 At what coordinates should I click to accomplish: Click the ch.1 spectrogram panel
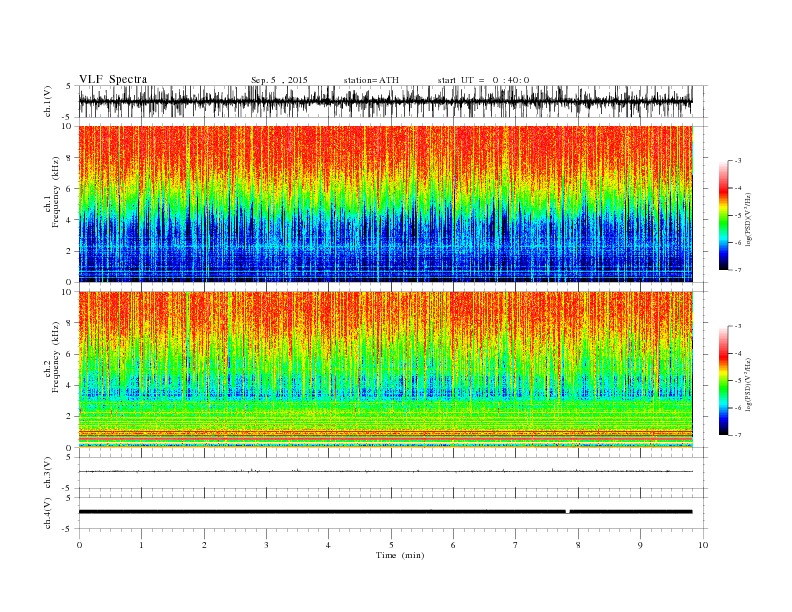tap(386, 204)
